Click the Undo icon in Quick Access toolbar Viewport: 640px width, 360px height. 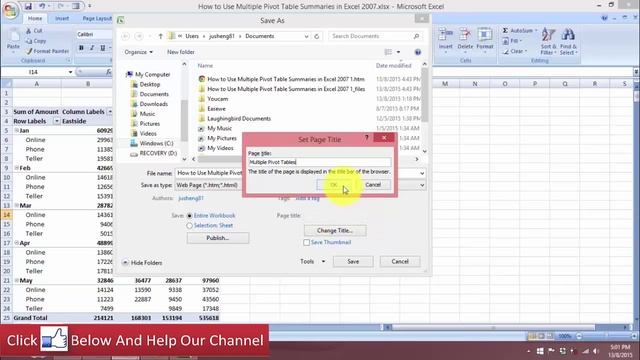click(42, 6)
